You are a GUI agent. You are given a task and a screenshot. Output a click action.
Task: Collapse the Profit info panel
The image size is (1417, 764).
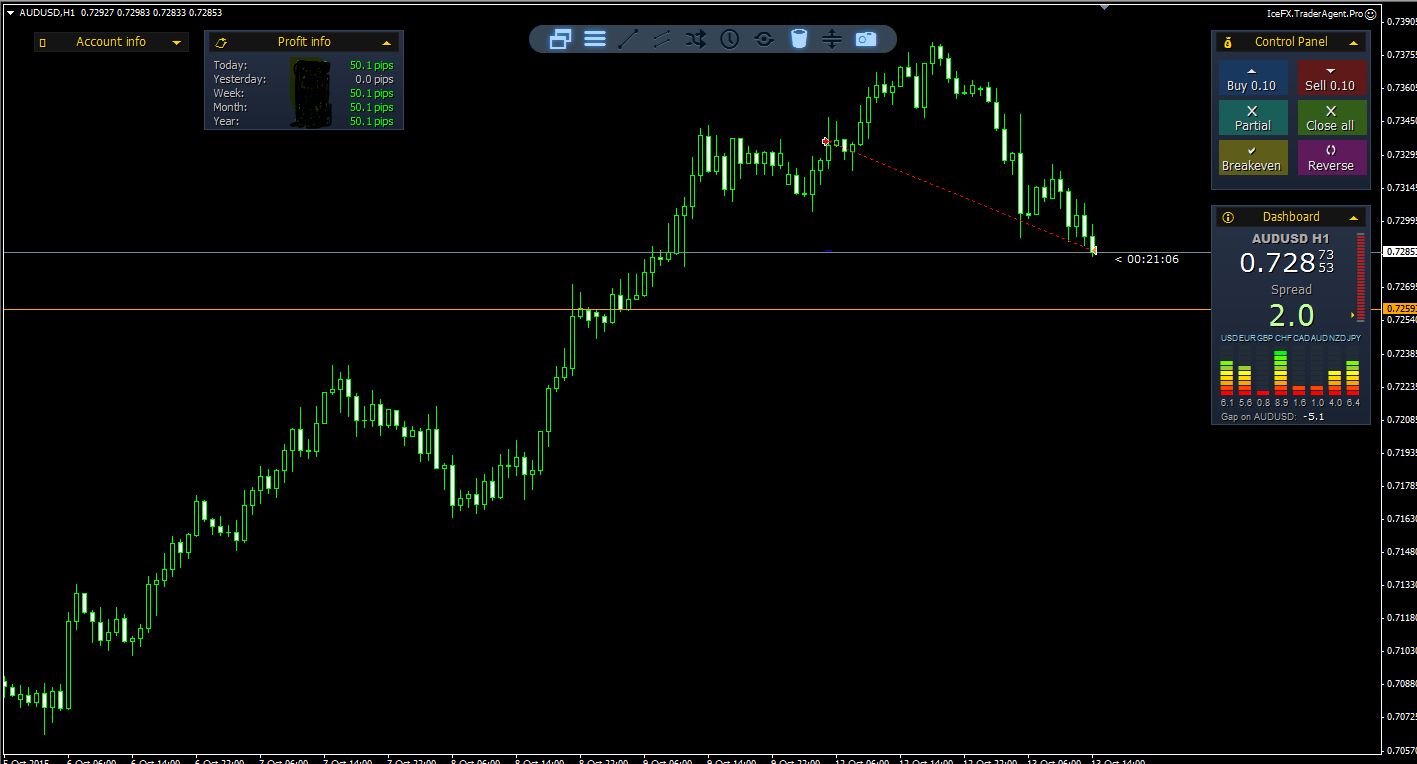[x=387, y=42]
